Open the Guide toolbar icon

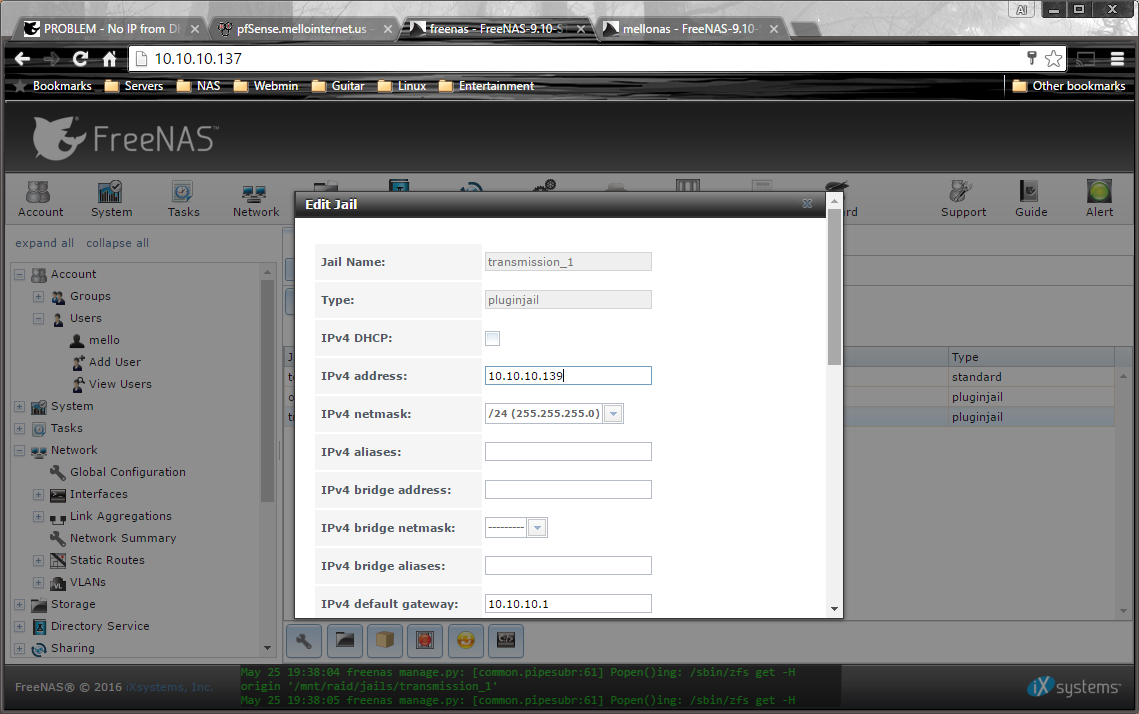(x=1031, y=199)
